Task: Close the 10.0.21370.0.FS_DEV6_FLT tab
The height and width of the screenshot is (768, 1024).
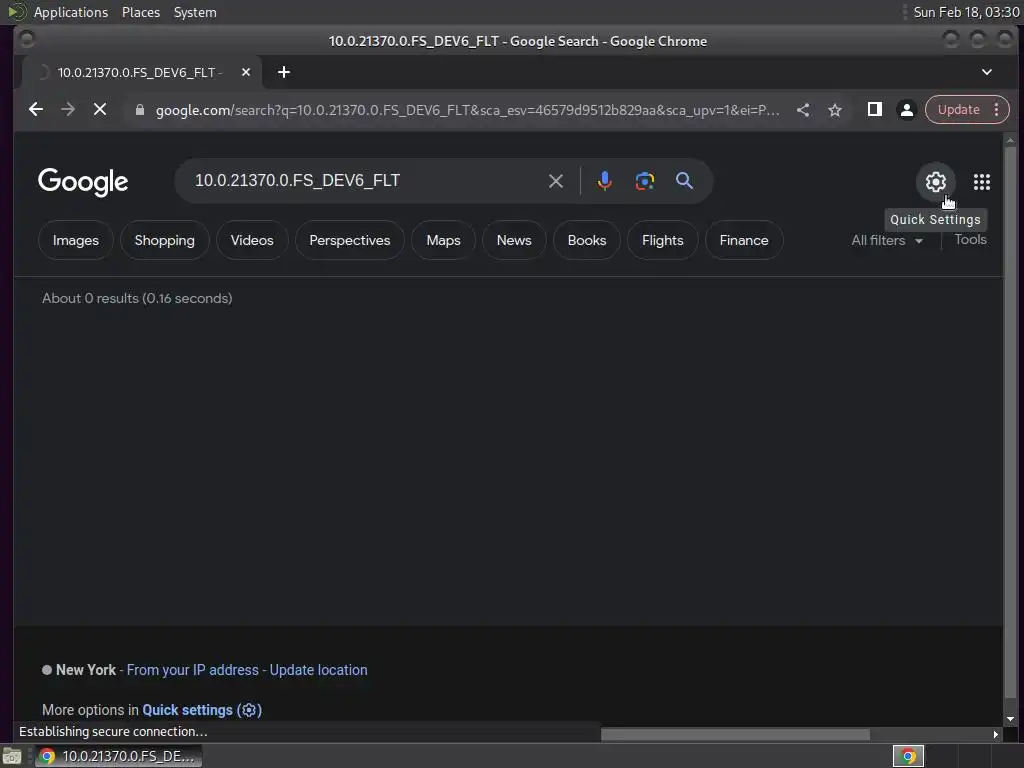Action: point(246,72)
